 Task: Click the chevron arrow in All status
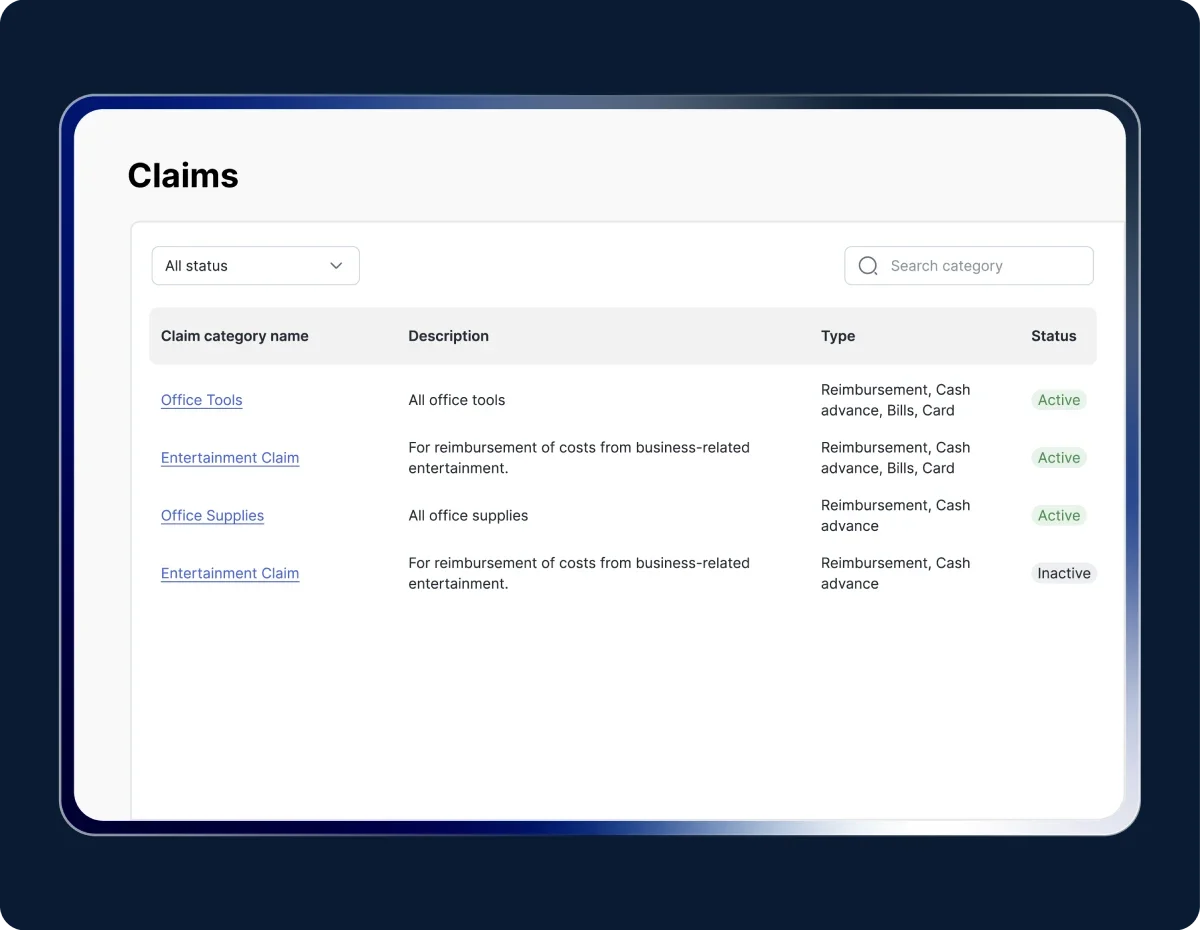pyautogui.click(x=336, y=266)
